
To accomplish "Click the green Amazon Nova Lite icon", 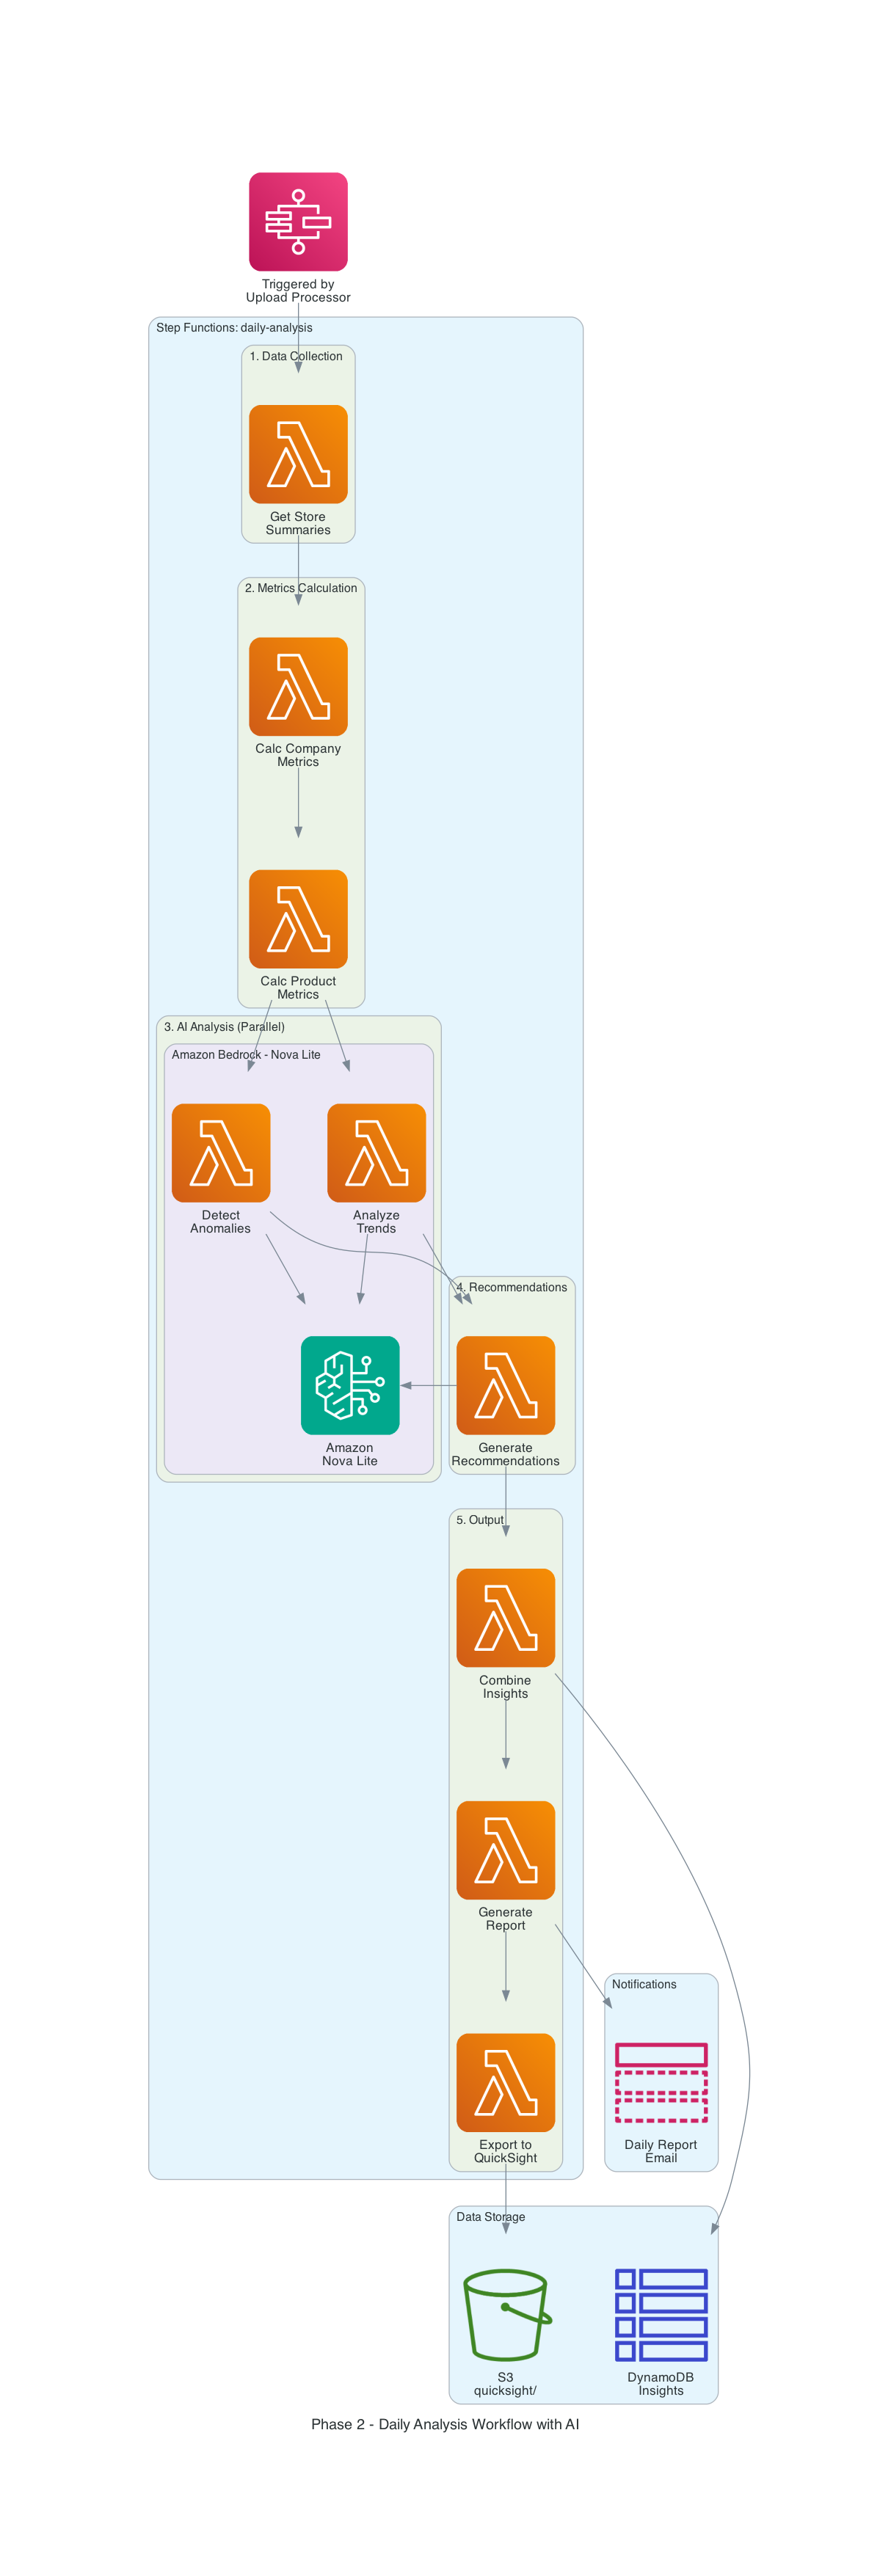I will pyautogui.click(x=350, y=1385).
